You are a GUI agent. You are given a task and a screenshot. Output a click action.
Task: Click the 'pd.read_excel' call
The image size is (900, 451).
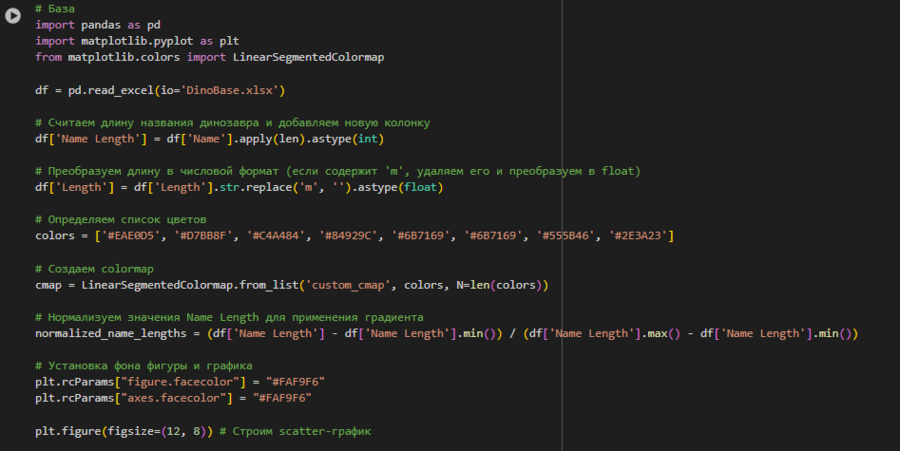click(x=111, y=90)
